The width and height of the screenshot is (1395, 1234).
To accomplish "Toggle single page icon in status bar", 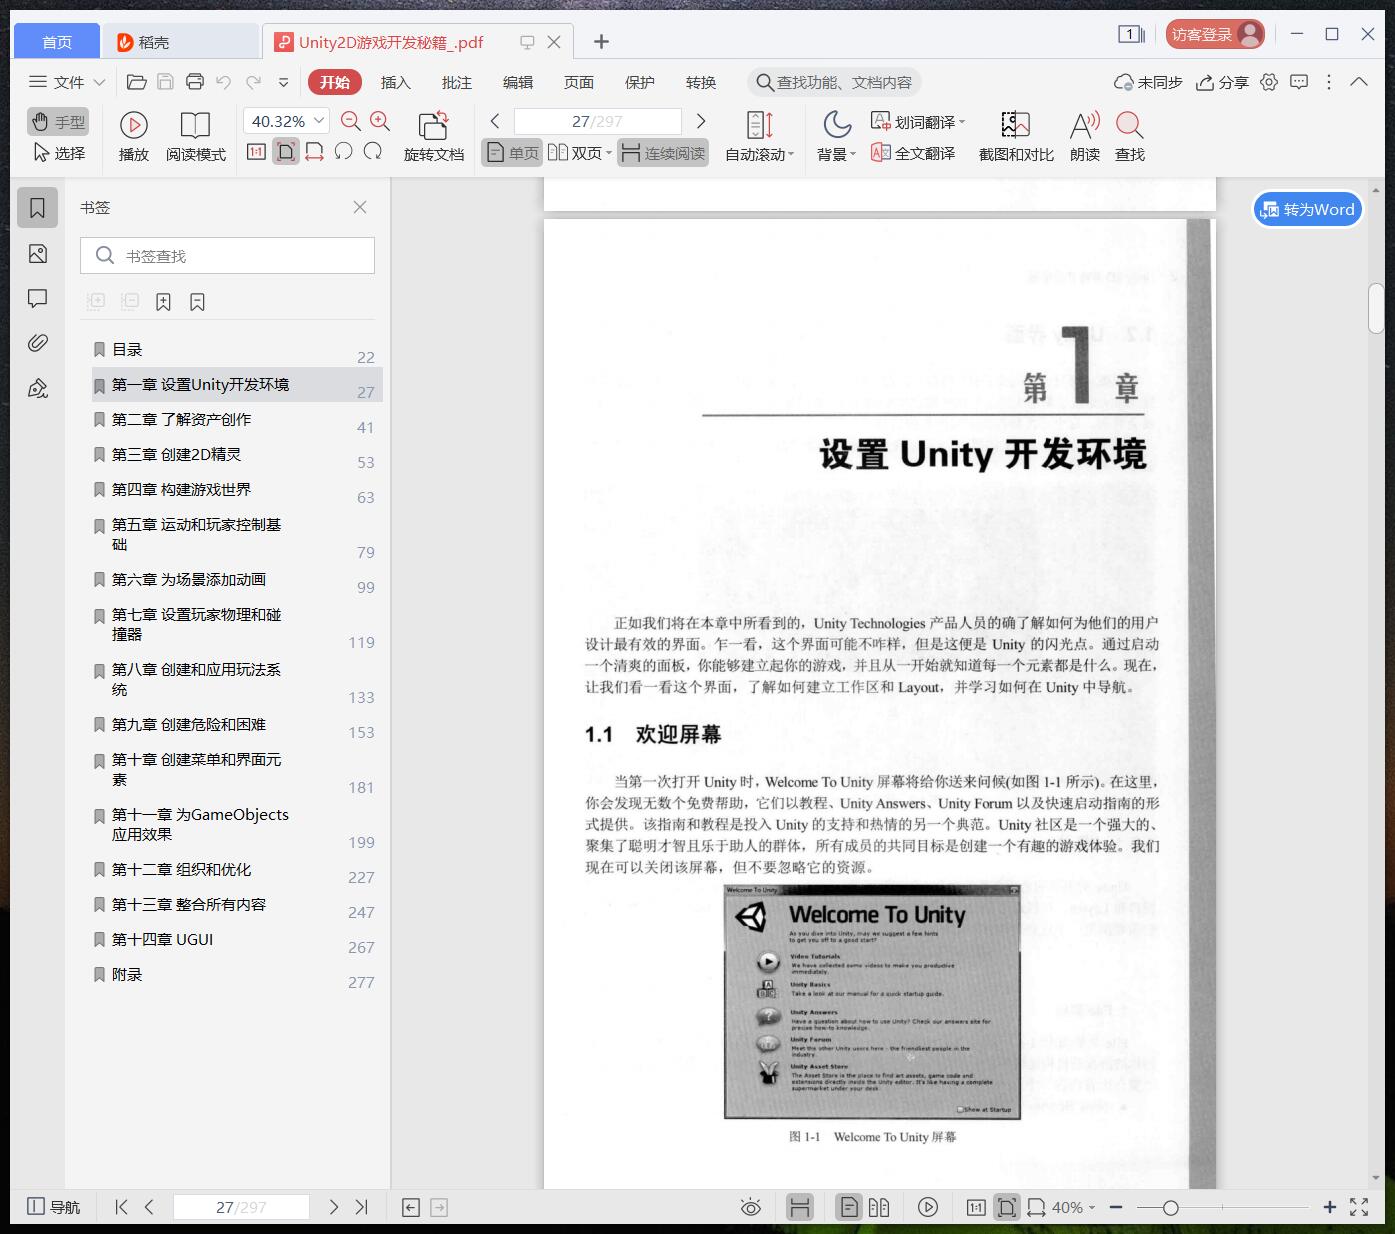I will point(848,1207).
